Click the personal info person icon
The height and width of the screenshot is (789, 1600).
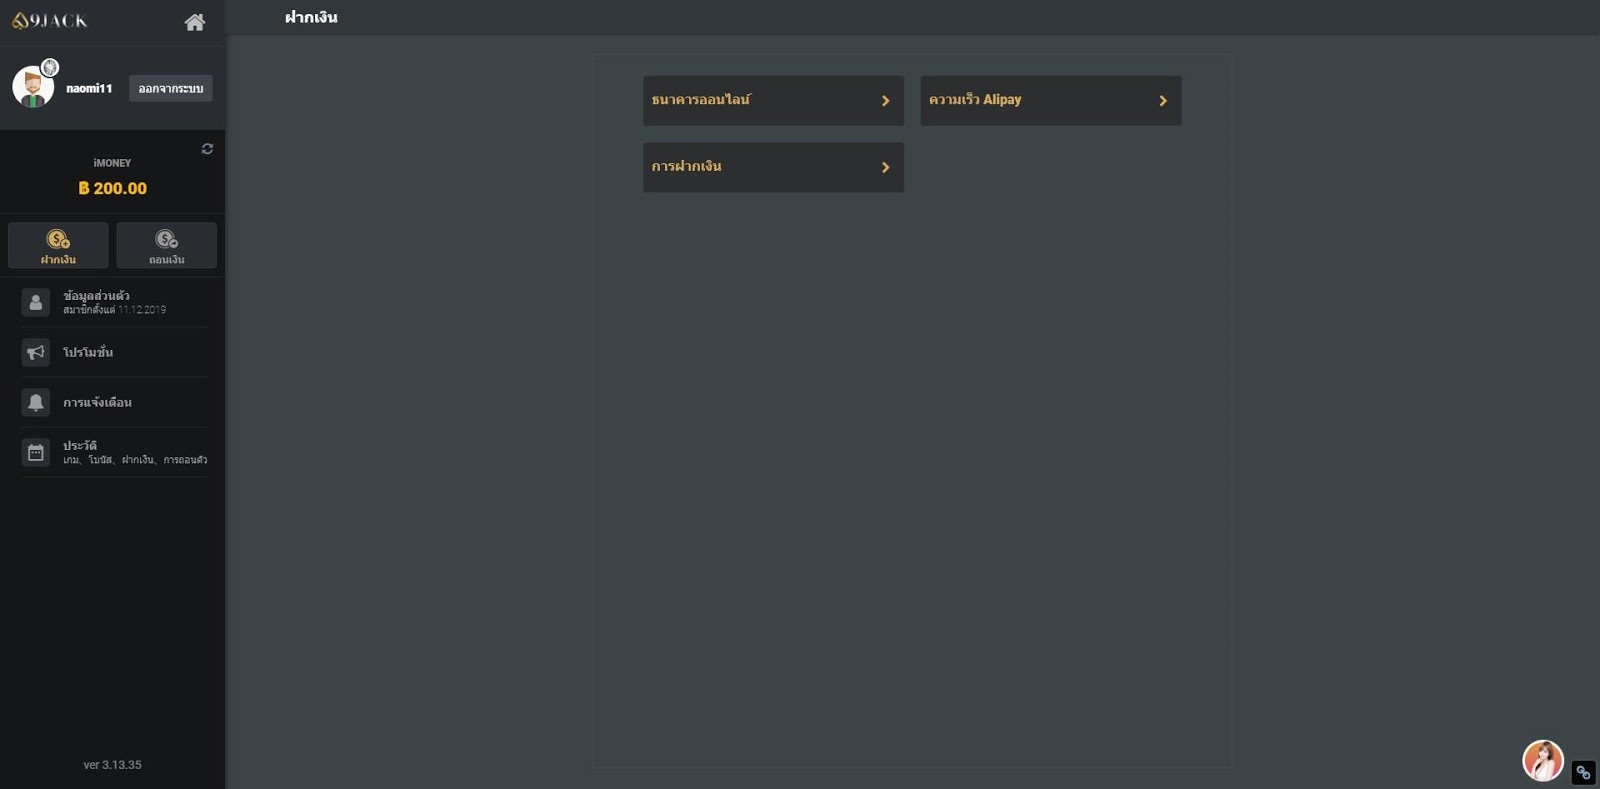point(36,302)
